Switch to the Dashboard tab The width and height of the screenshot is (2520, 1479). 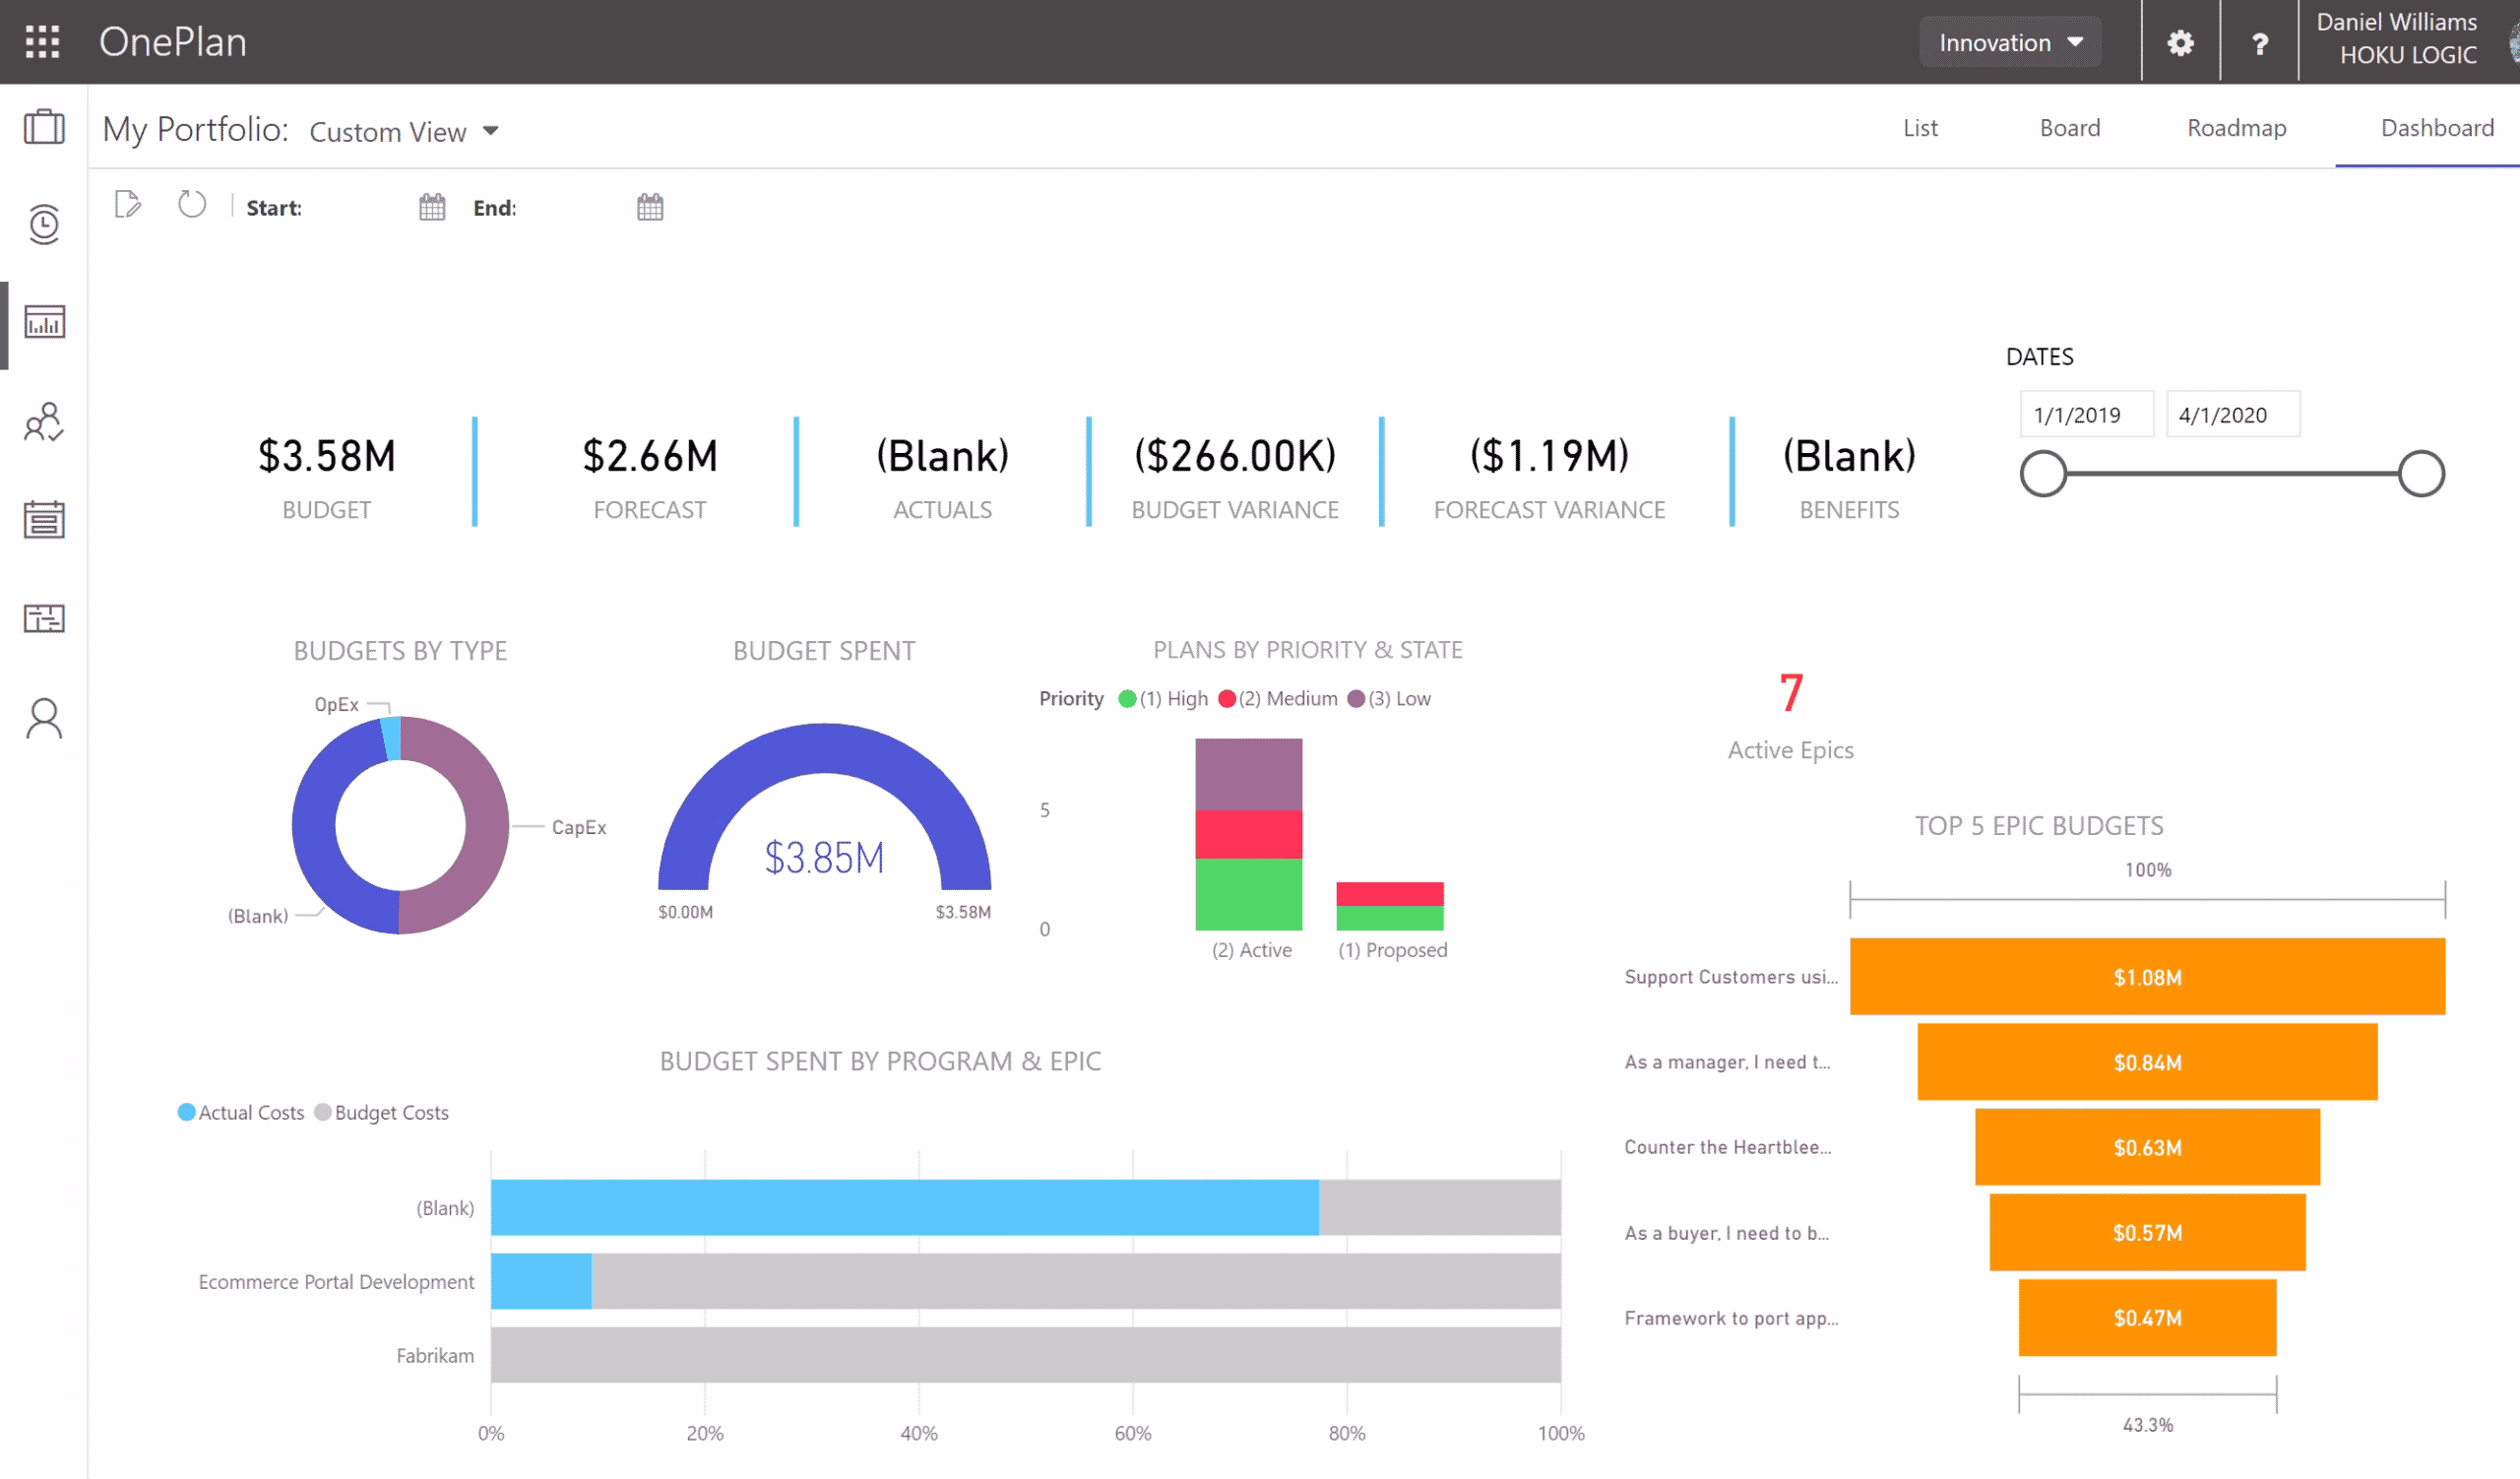2437,128
